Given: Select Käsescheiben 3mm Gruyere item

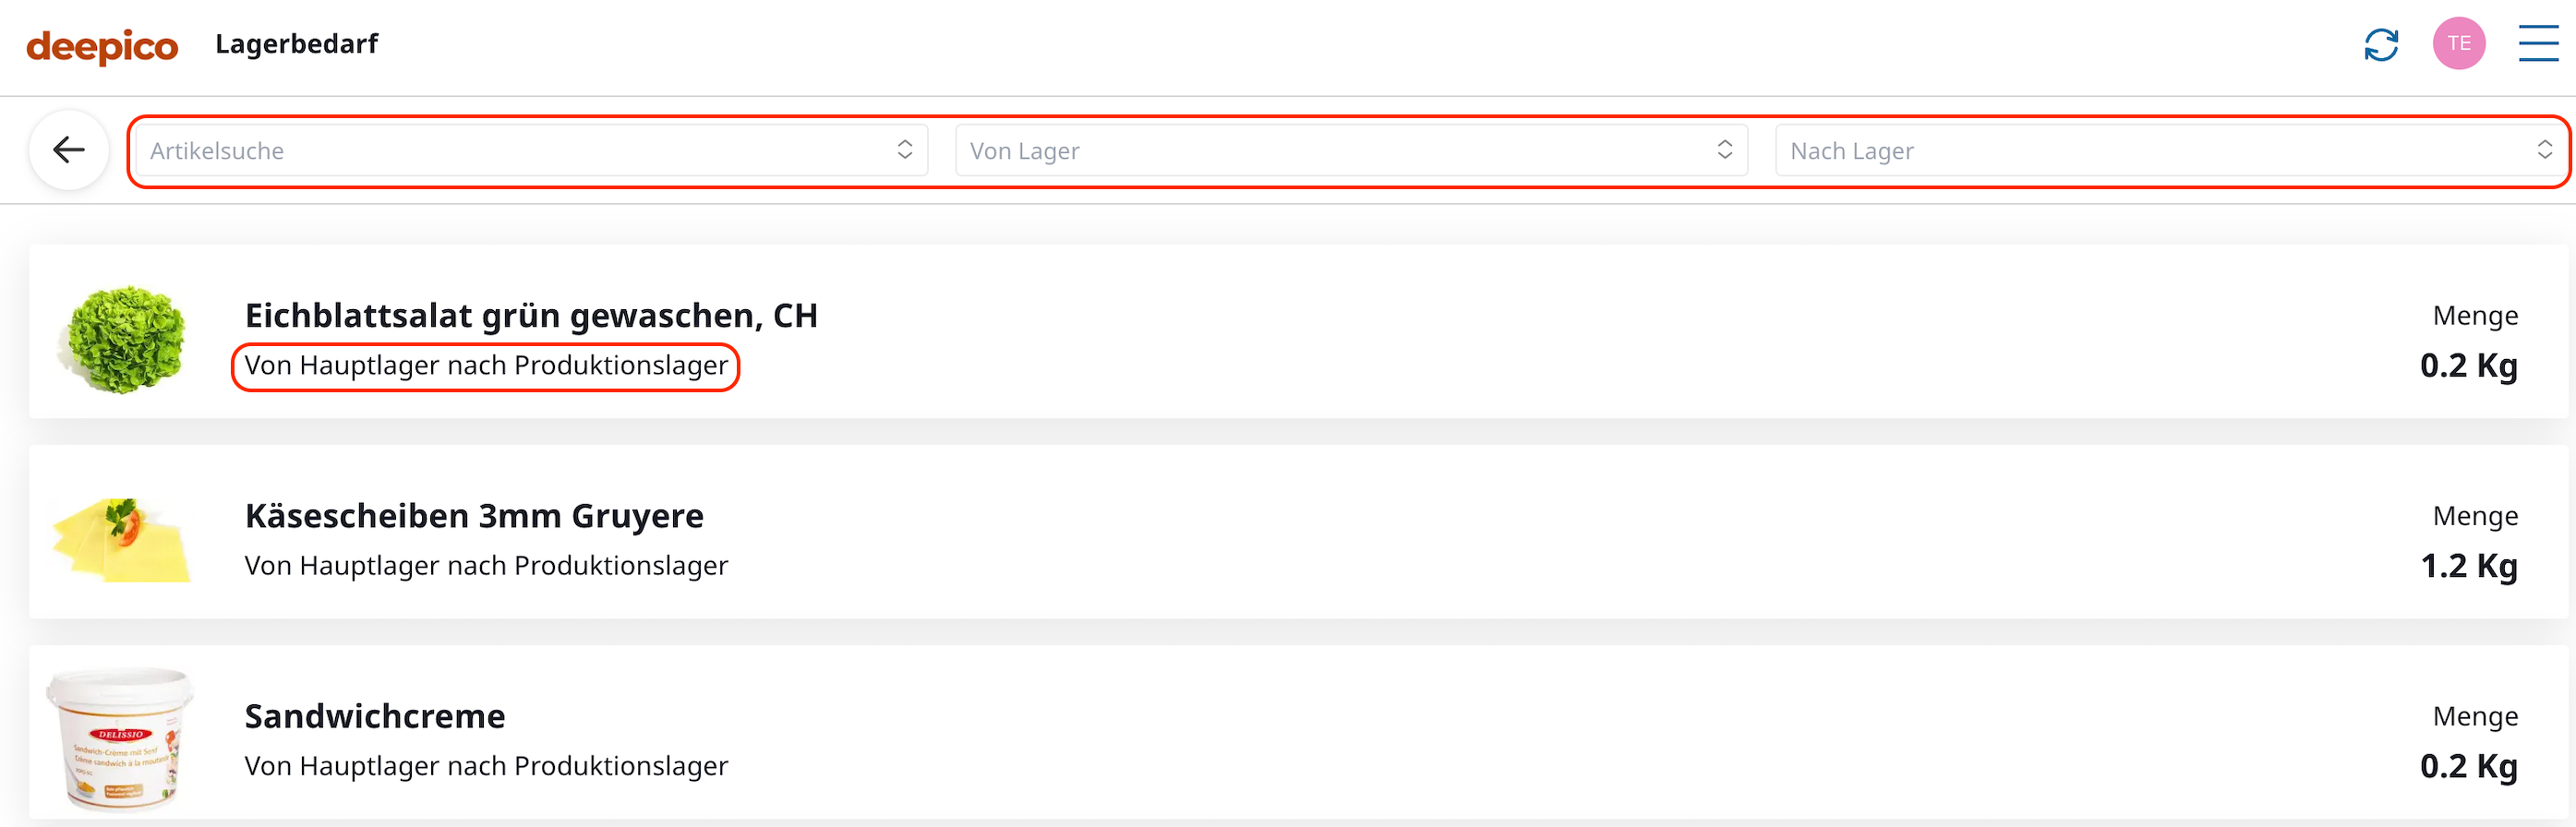Looking at the screenshot, I should pyautogui.click(x=474, y=516).
